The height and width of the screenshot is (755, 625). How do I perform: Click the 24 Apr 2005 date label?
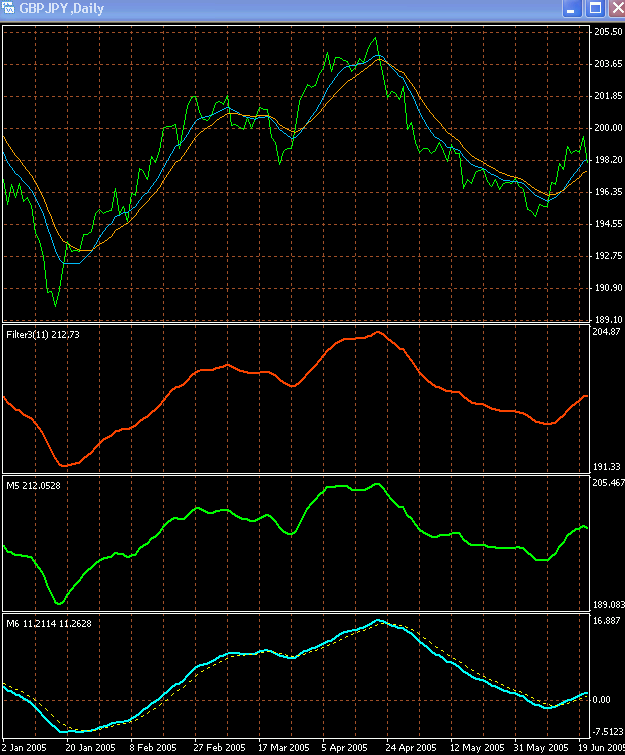point(411,748)
